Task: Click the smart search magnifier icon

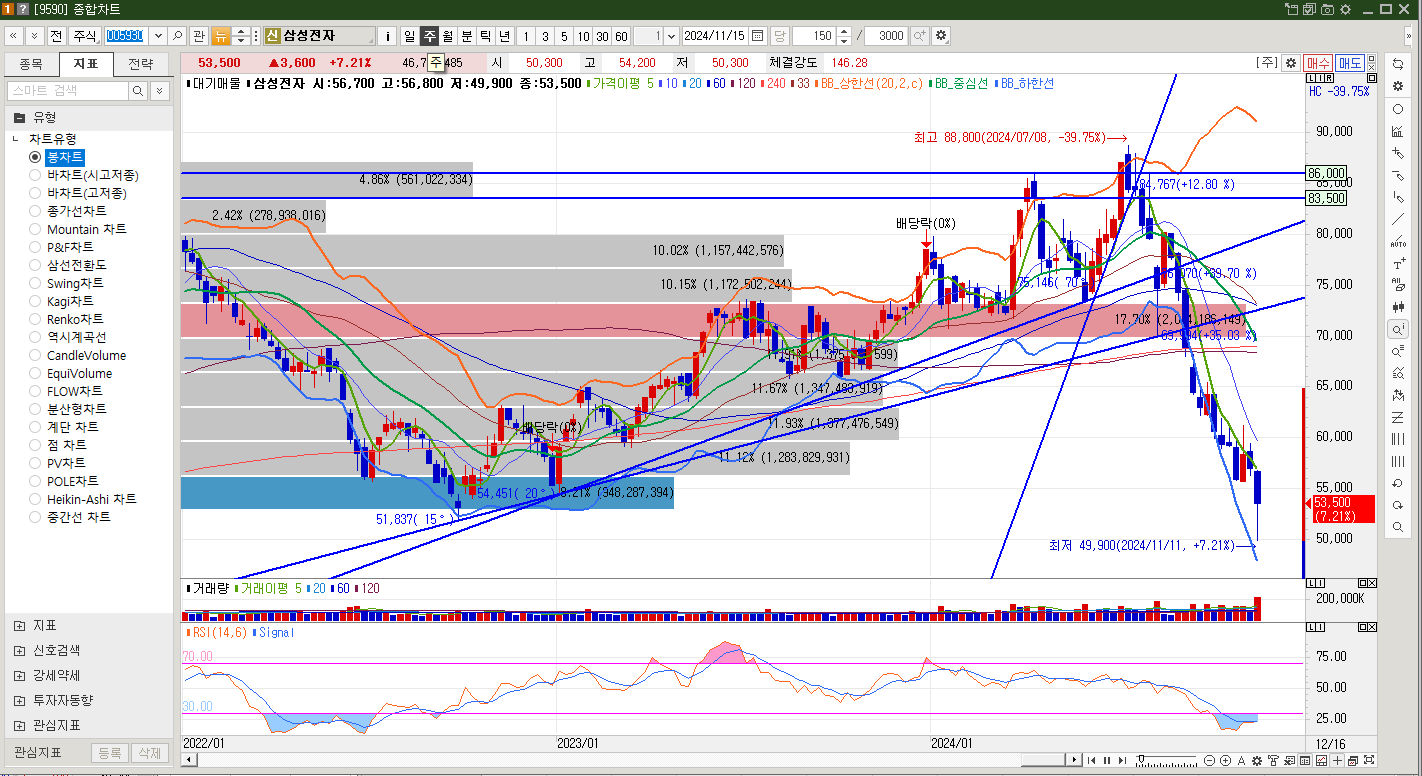Action: pyautogui.click(x=138, y=91)
